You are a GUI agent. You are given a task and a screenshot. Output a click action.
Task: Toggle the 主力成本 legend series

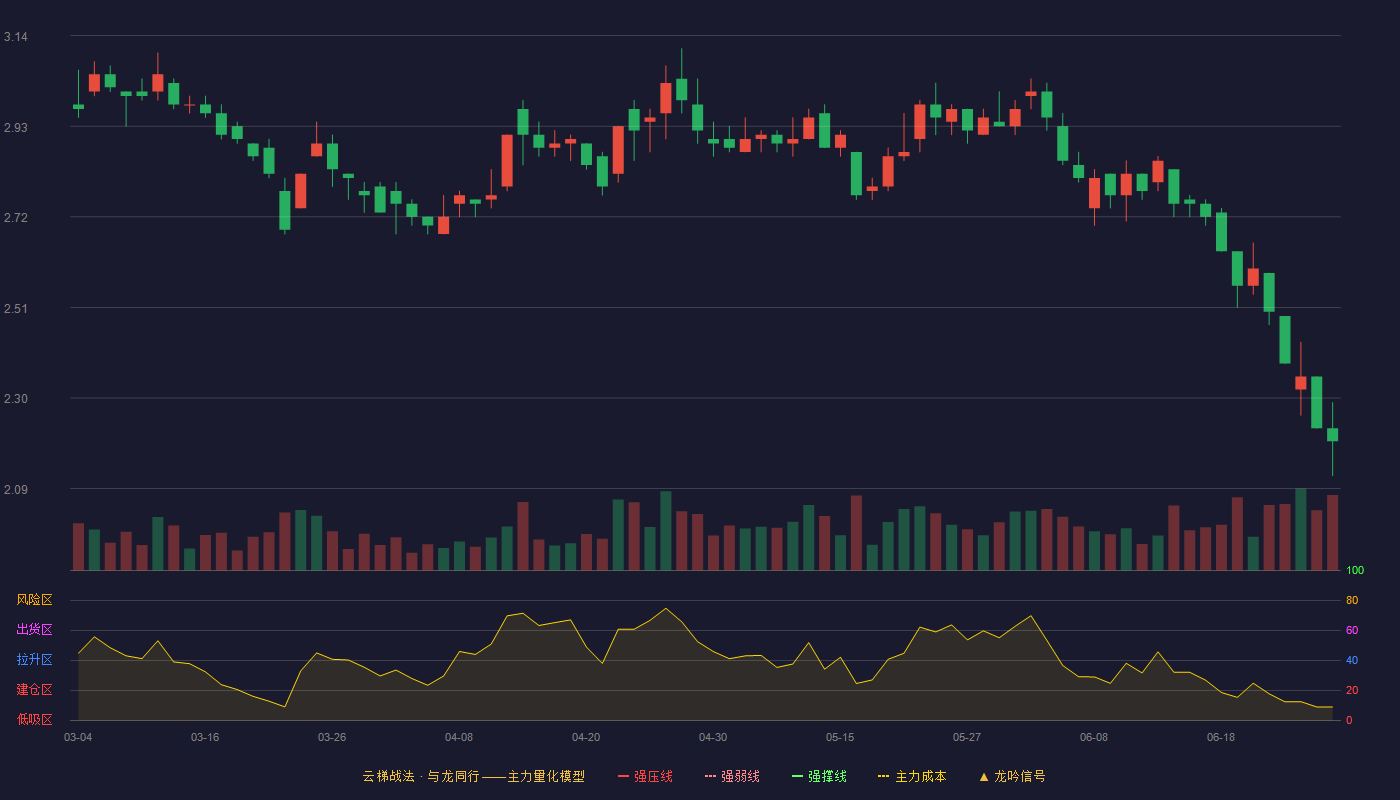(912, 776)
